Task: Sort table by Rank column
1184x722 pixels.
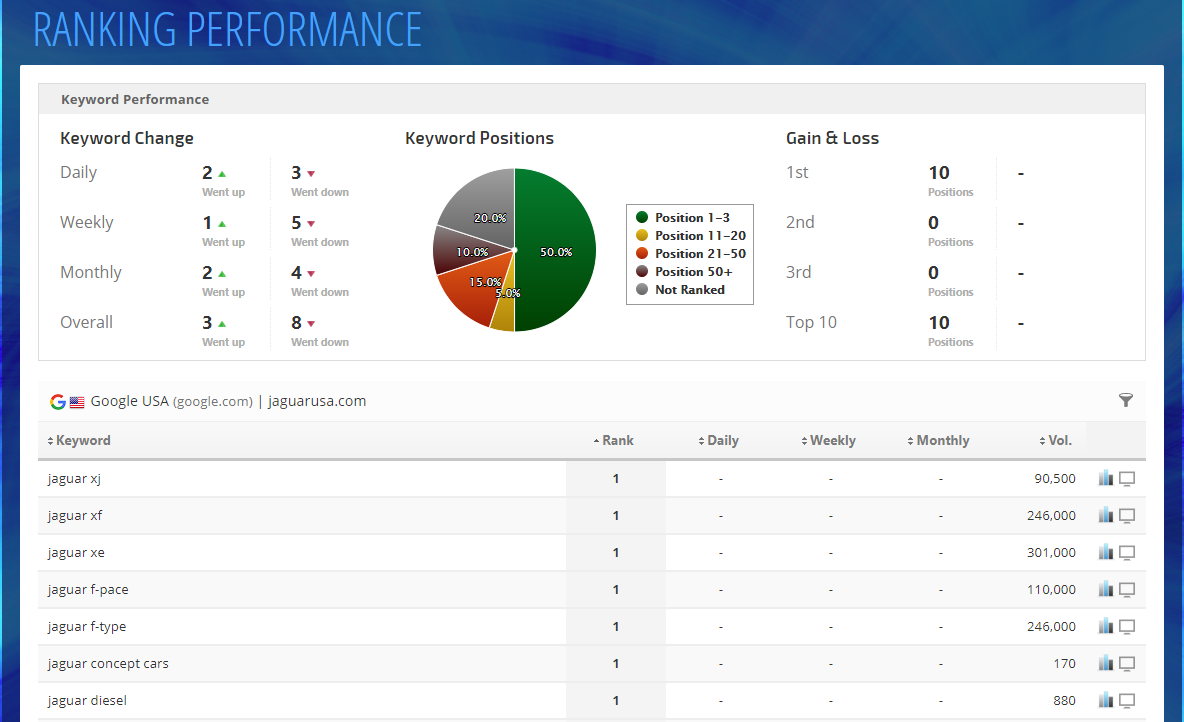Action: 616,441
